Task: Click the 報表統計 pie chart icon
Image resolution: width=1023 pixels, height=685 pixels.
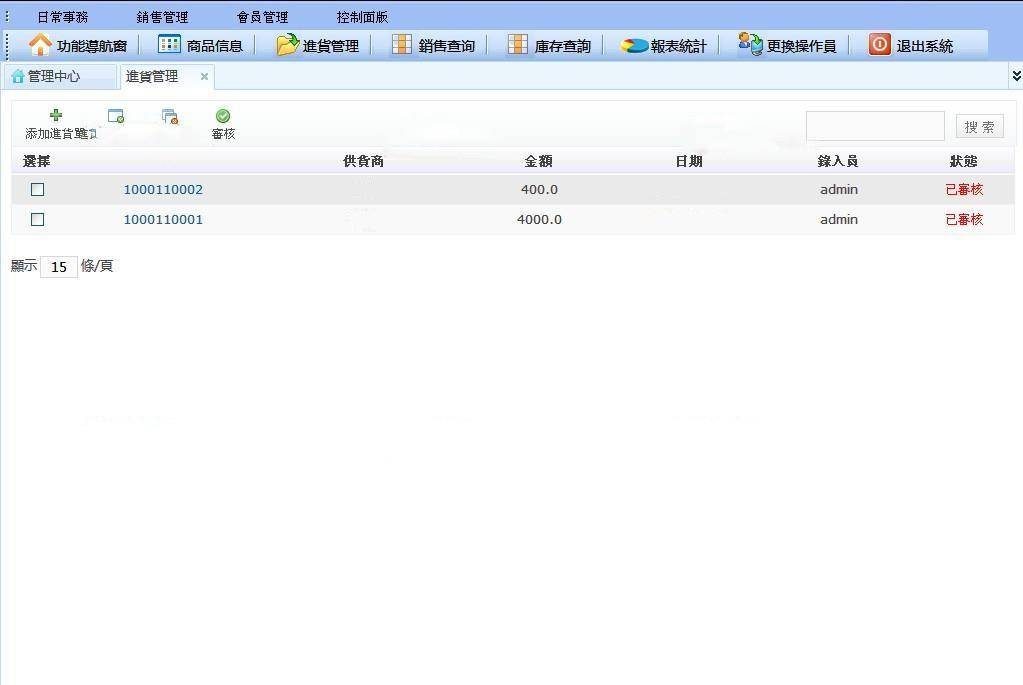Action: (x=634, y=46)
